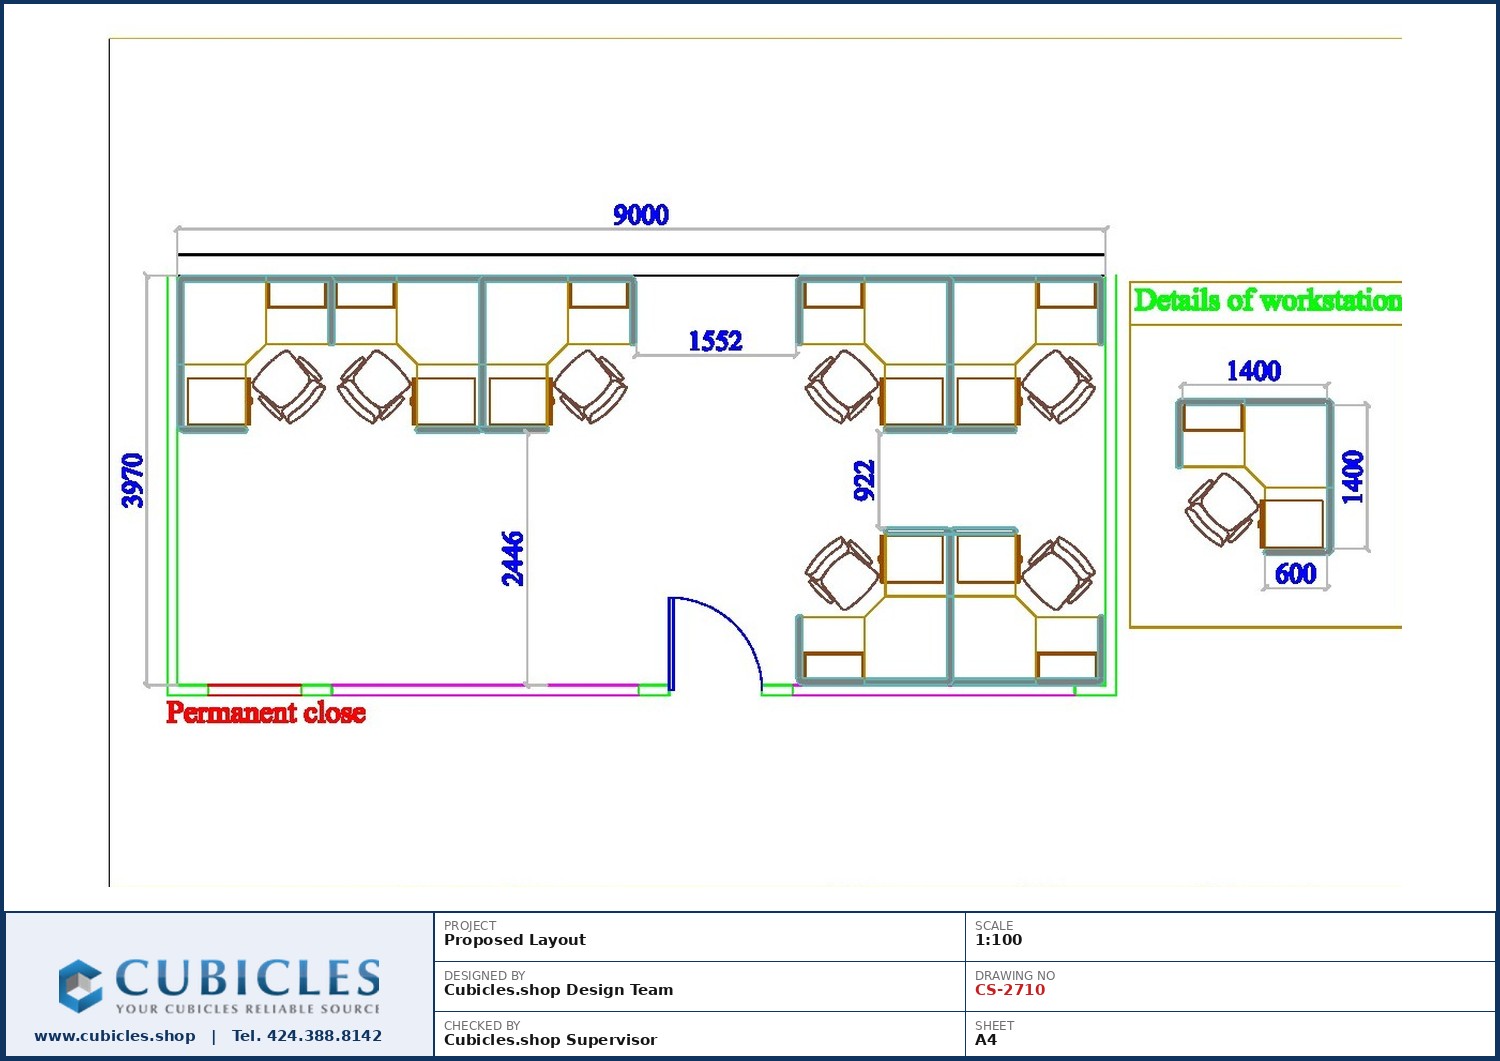Click the 1552 gap dimension label
Screen dimensions: 1500x1061
click(x=715, y=341)
